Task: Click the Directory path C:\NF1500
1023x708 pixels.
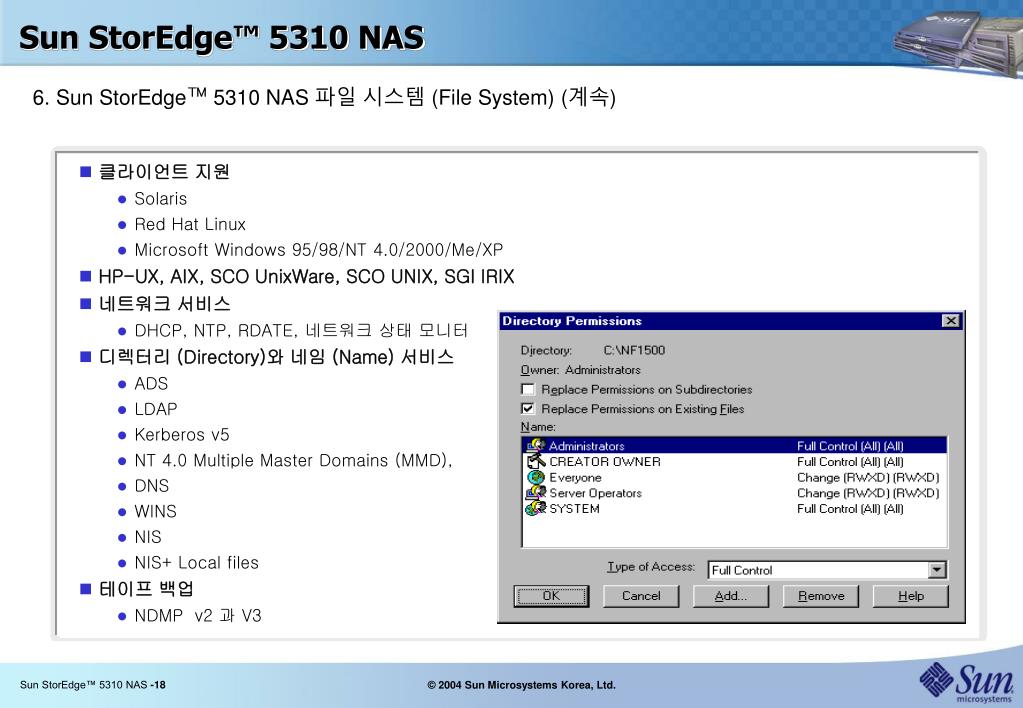Action: coord(634,350)
